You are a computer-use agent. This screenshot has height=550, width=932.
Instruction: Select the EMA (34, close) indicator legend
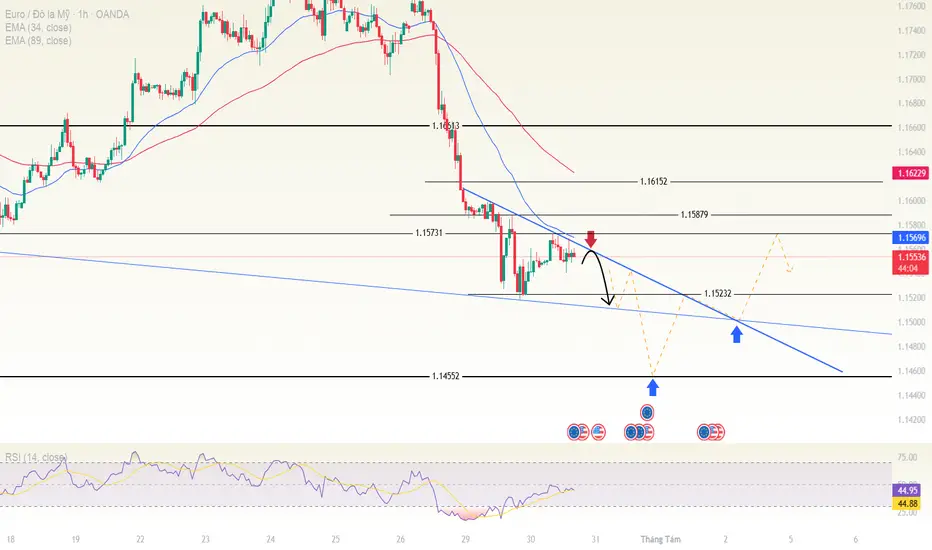point(38,27)
